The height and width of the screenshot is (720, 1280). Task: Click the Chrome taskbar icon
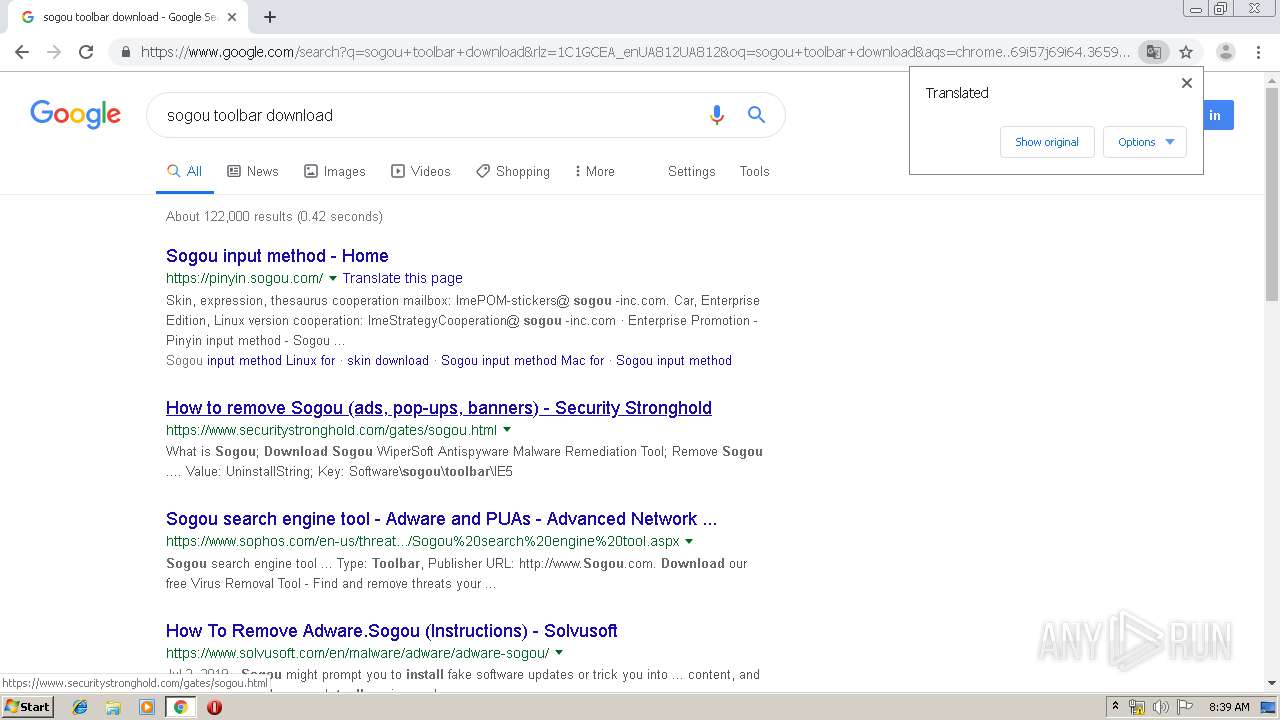[180, 707]
